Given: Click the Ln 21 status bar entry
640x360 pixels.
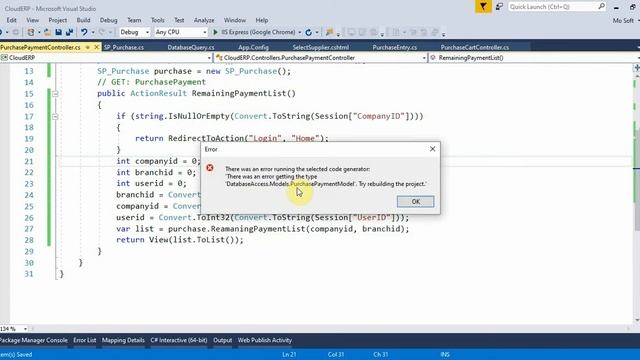Looking at the screenshot, I should click(x=289, y=354).
